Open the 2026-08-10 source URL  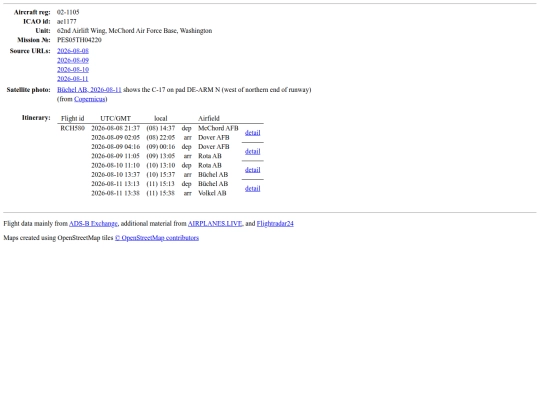[x=73, y=70]
